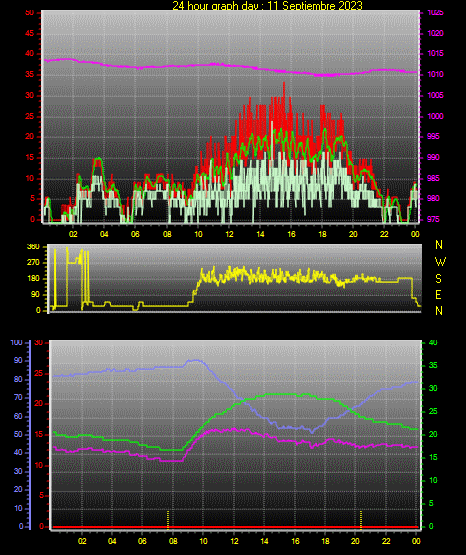Click the W compass letter
Screen dimensions: 466x555
440,262
